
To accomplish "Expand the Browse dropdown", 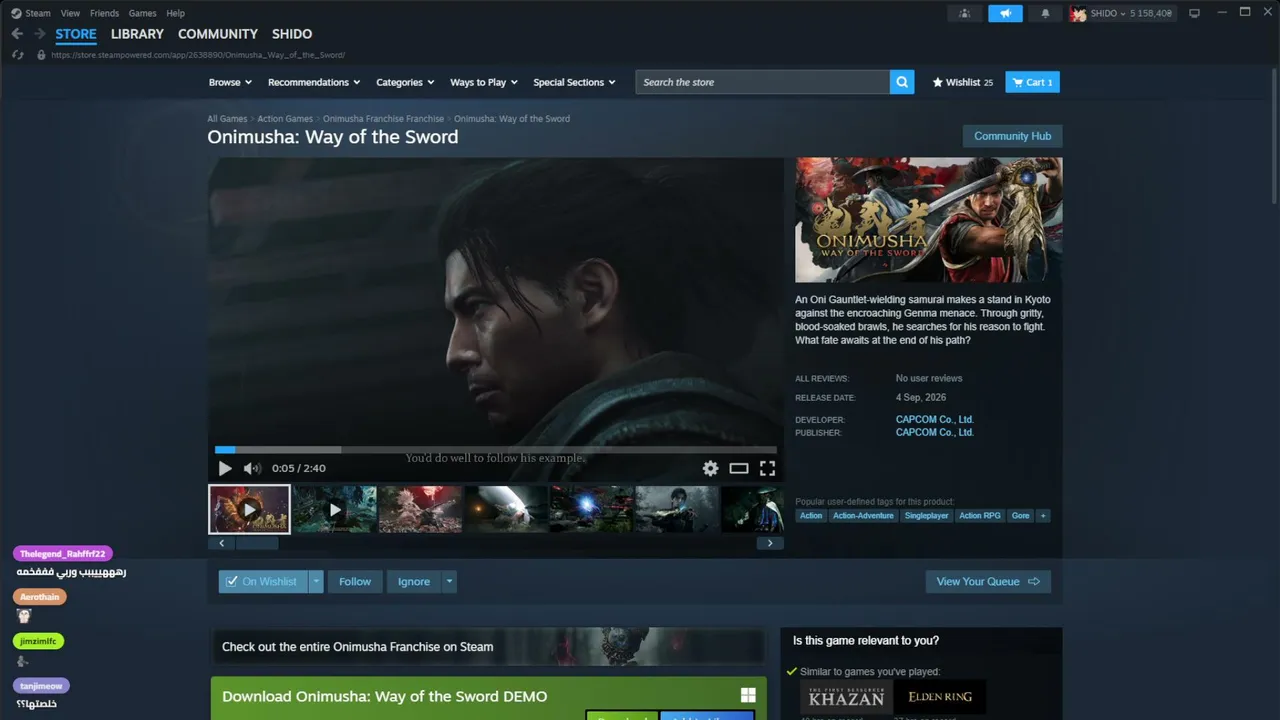I will coord(230,82).
